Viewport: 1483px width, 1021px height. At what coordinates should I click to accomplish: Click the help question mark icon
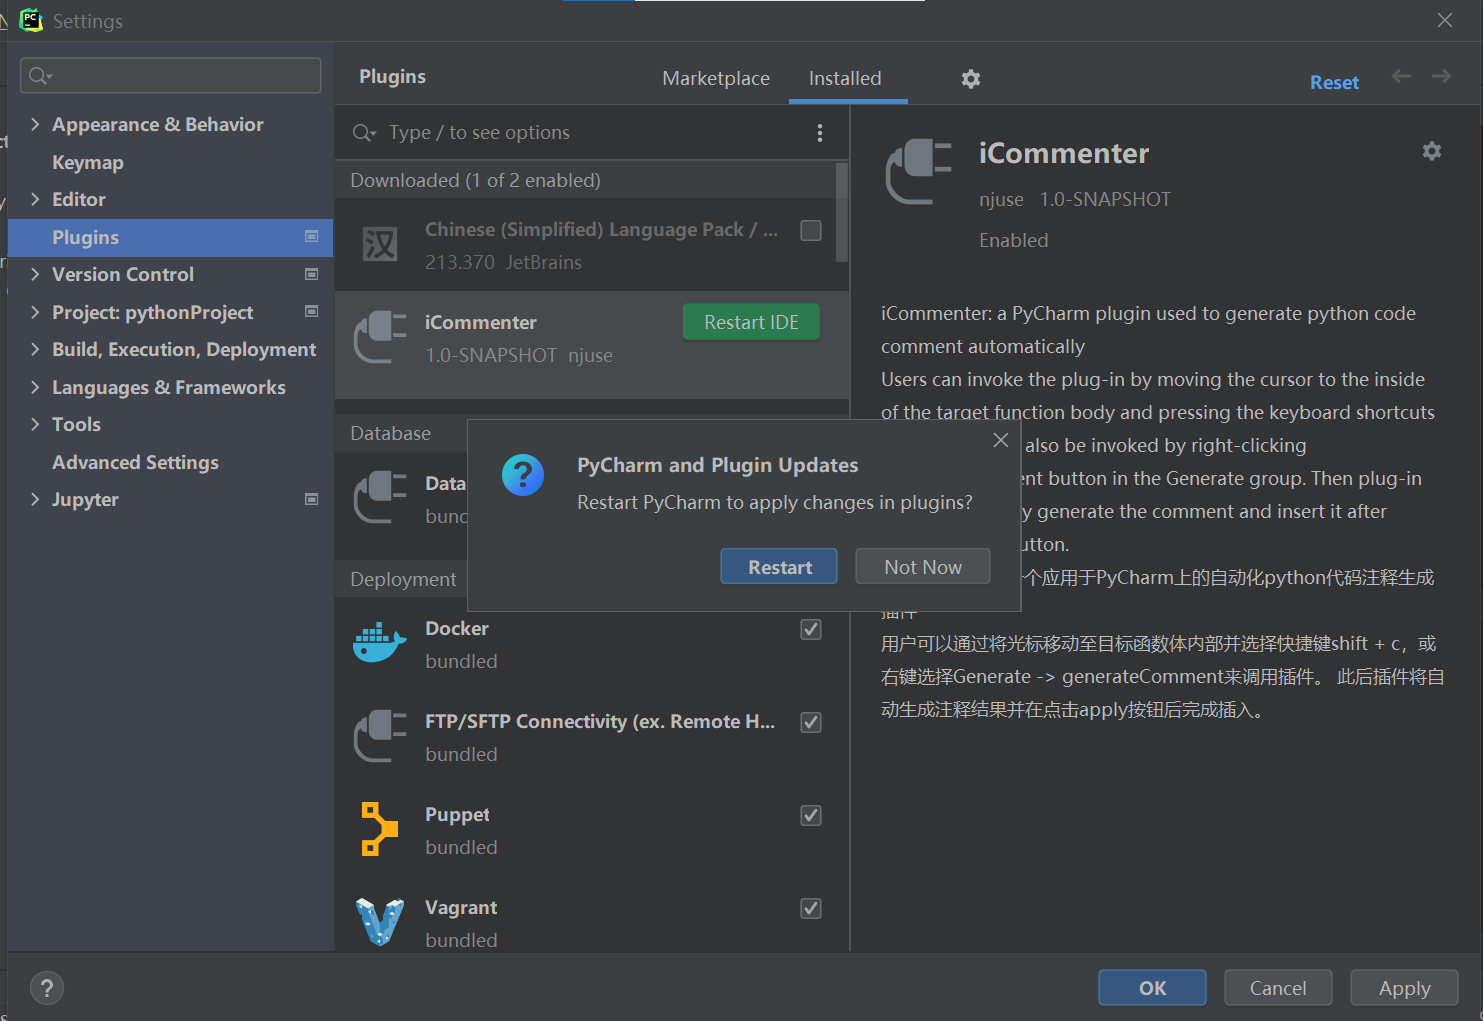[x=46, y=987]
